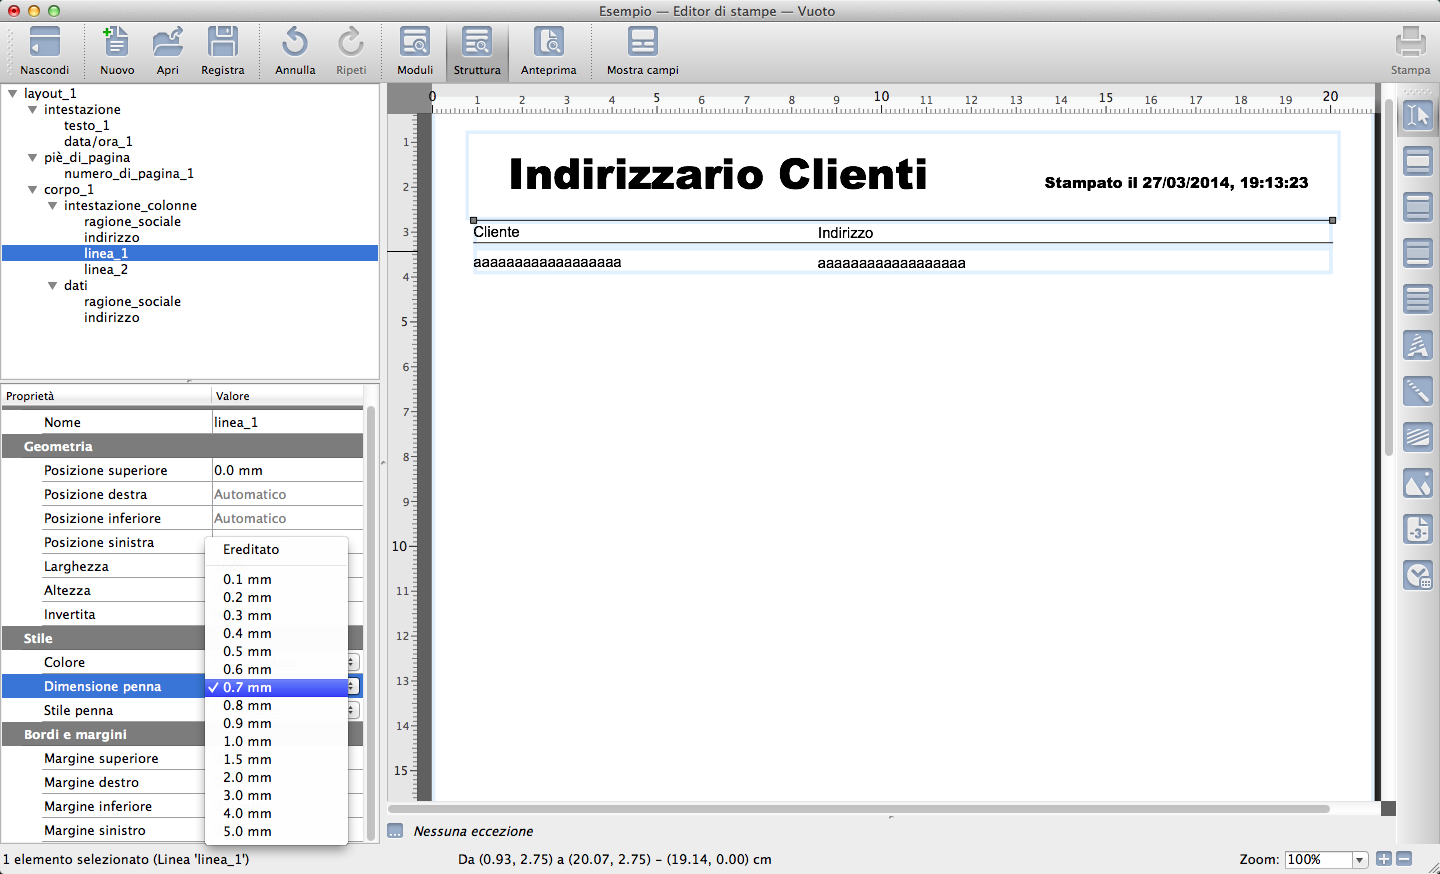
Task: Toggle the Mostra campi option
Action: [642, 50]
